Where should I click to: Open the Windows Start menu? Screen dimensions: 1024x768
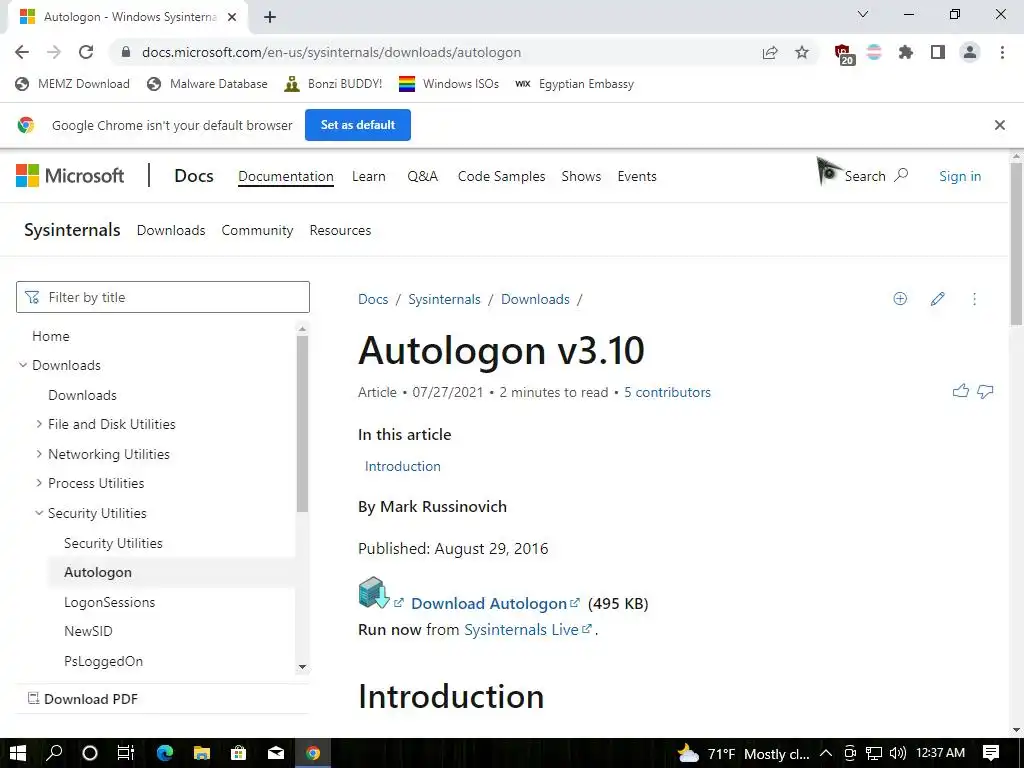18,753
